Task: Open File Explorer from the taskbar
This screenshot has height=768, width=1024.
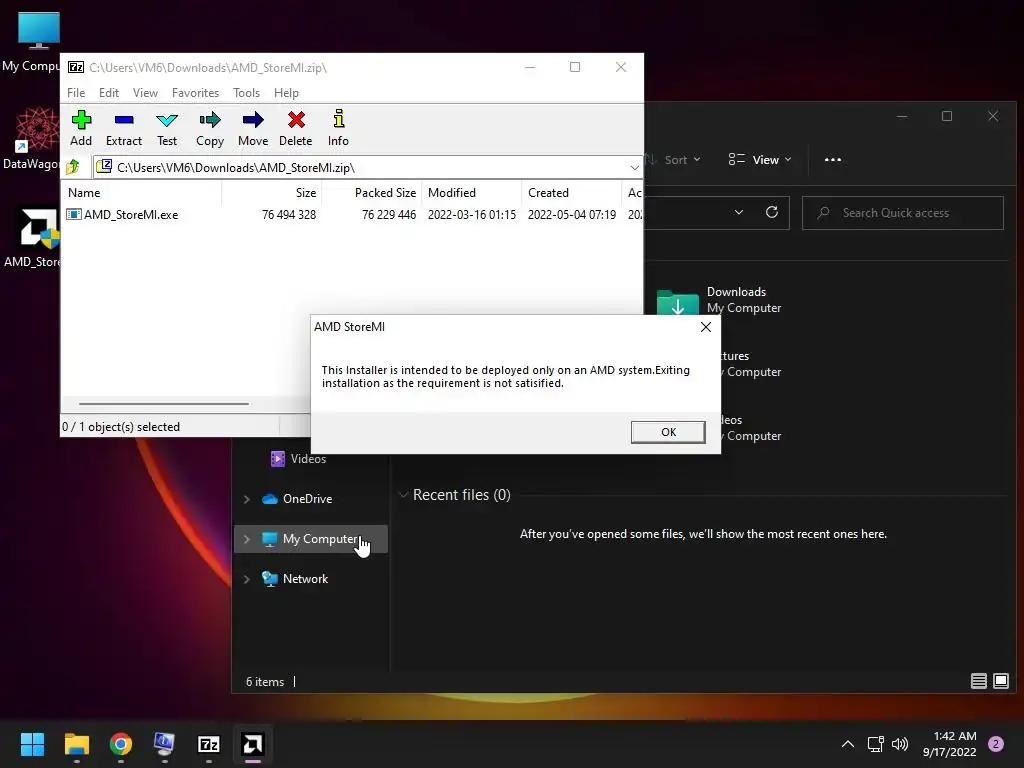Action: click(76, 744)
